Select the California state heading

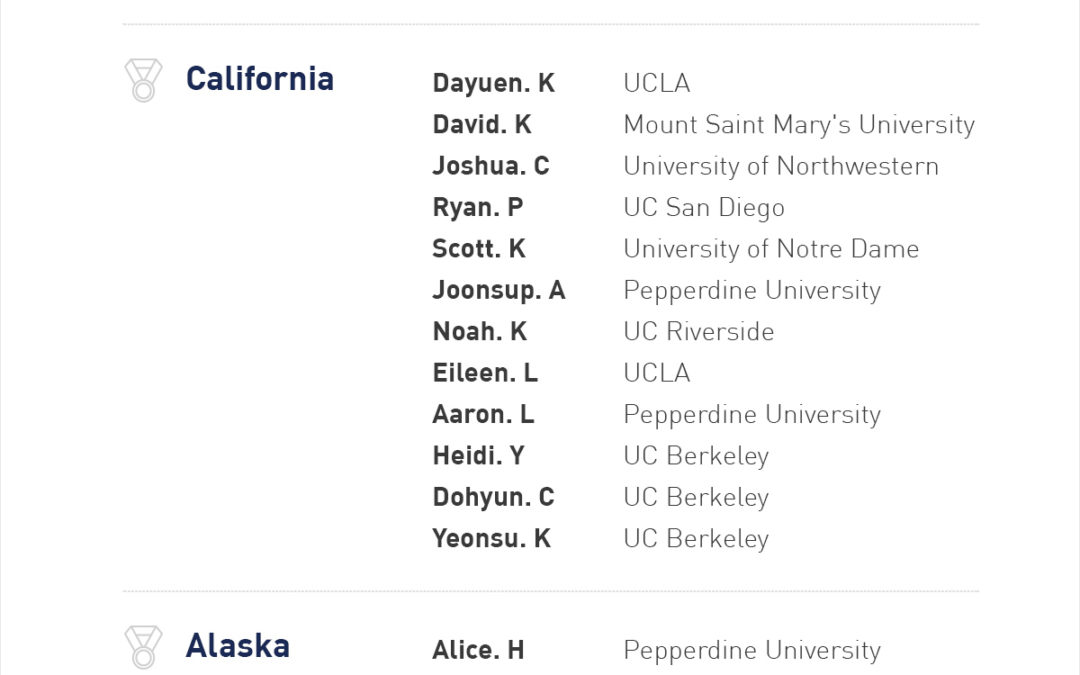[260, 79]
